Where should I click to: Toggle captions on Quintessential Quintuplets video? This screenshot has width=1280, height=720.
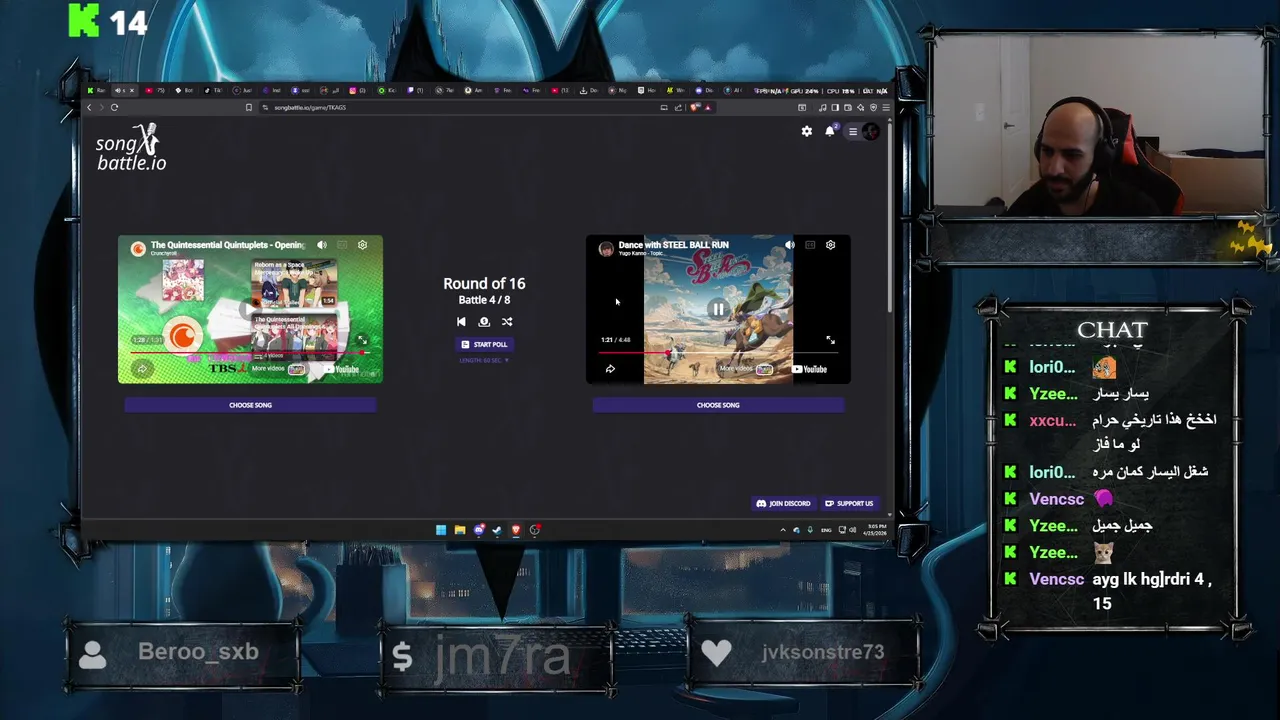point(342,245)
